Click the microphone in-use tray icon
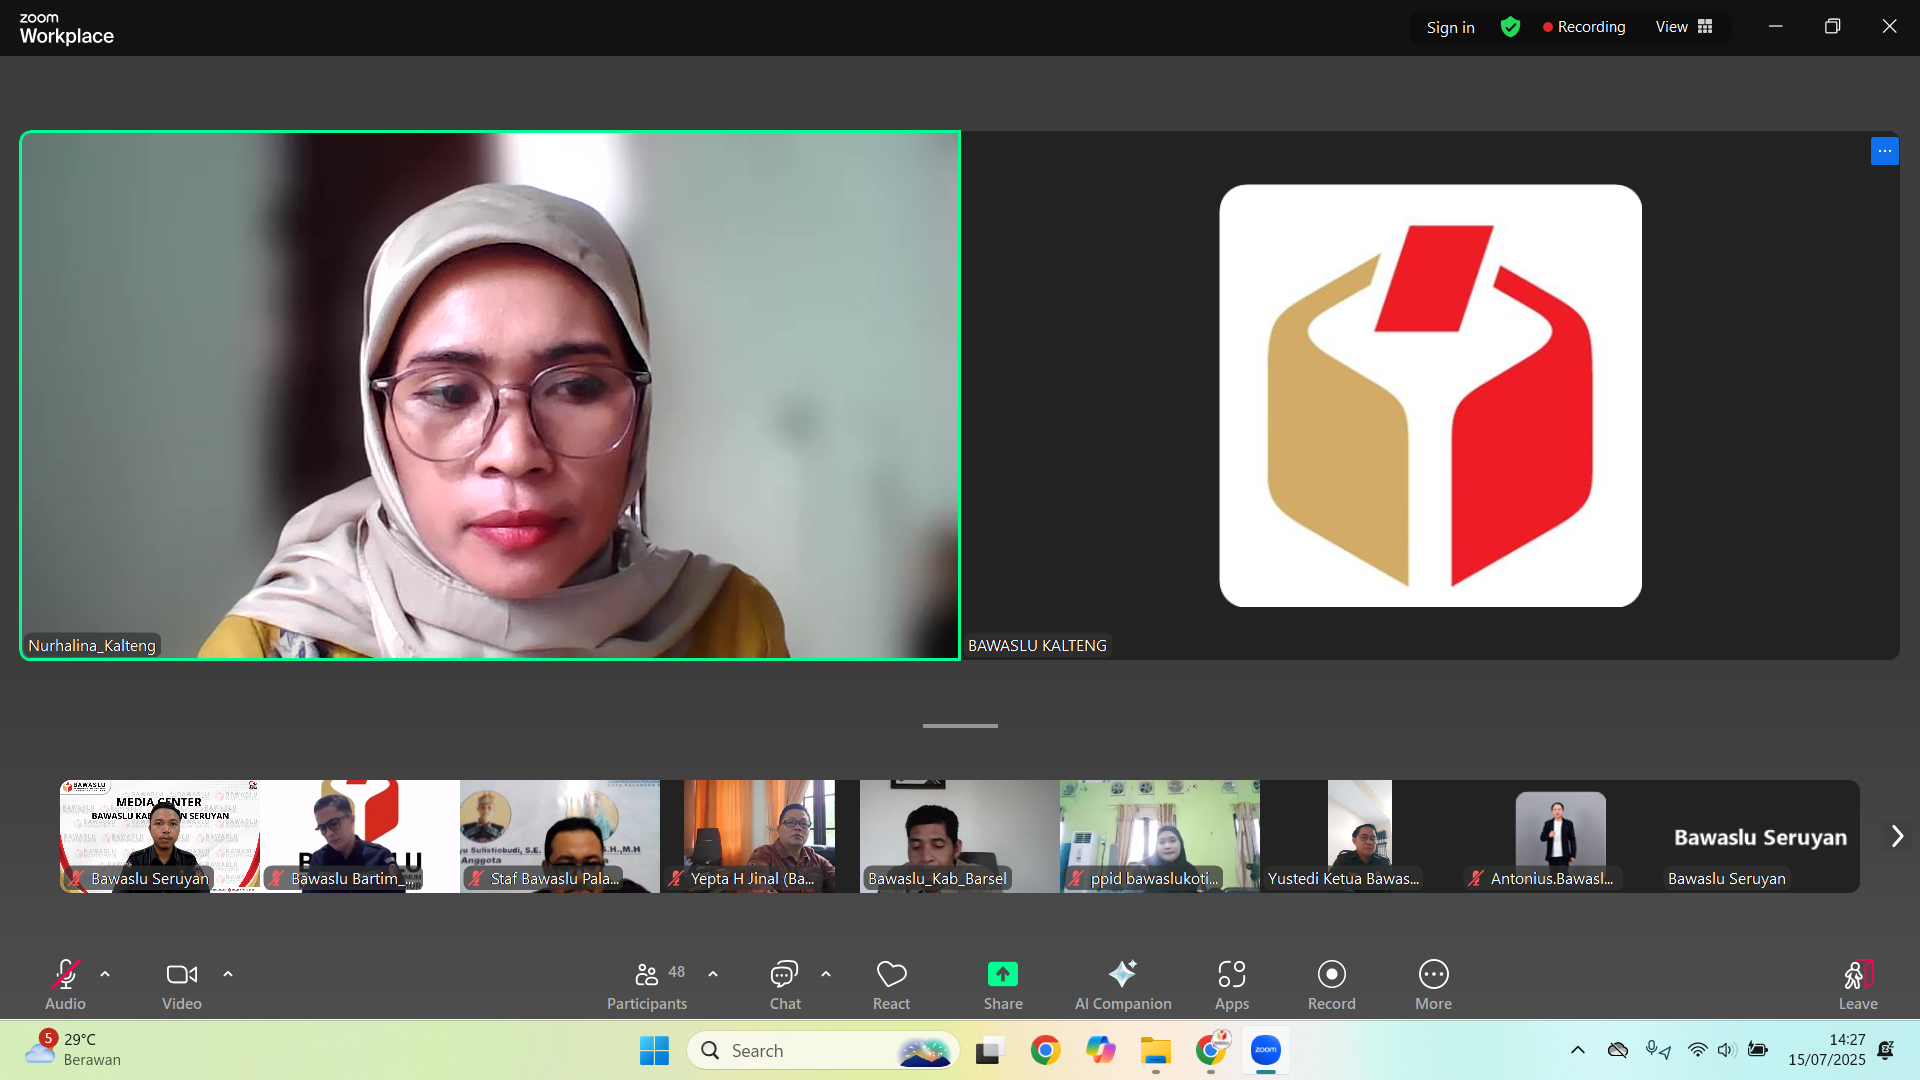This screenshot has width=1920, height=1080. [x=1658, y=1050]
